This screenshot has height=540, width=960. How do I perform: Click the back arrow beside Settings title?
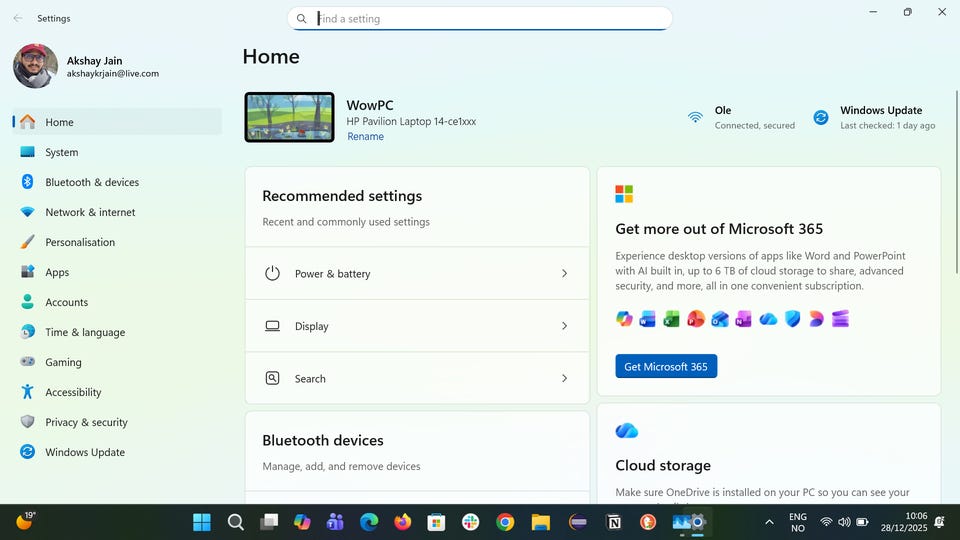pyautogui.click(x=18, y=18)
